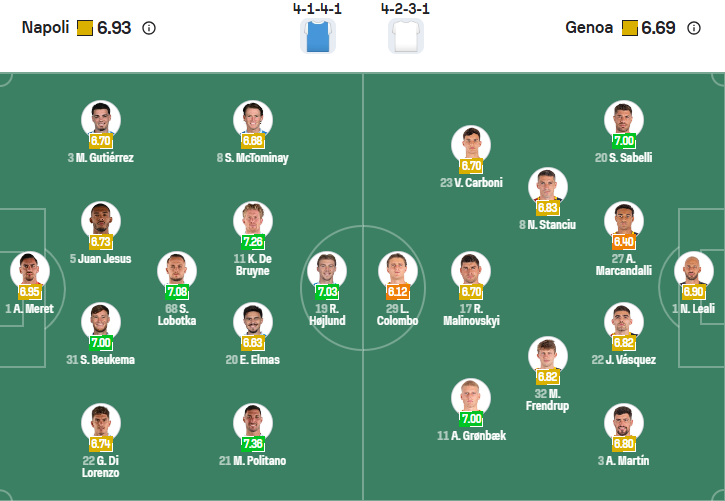Click the info icon beside Genoa rating
The image size is (725, 501).
[694, 28]
